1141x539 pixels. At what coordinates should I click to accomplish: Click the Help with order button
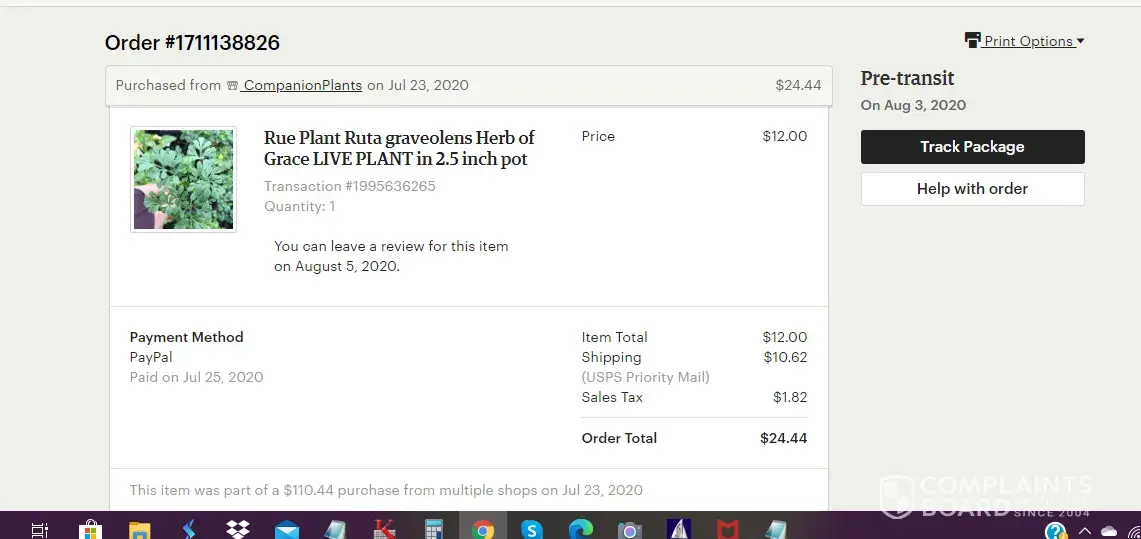(972, 189)
